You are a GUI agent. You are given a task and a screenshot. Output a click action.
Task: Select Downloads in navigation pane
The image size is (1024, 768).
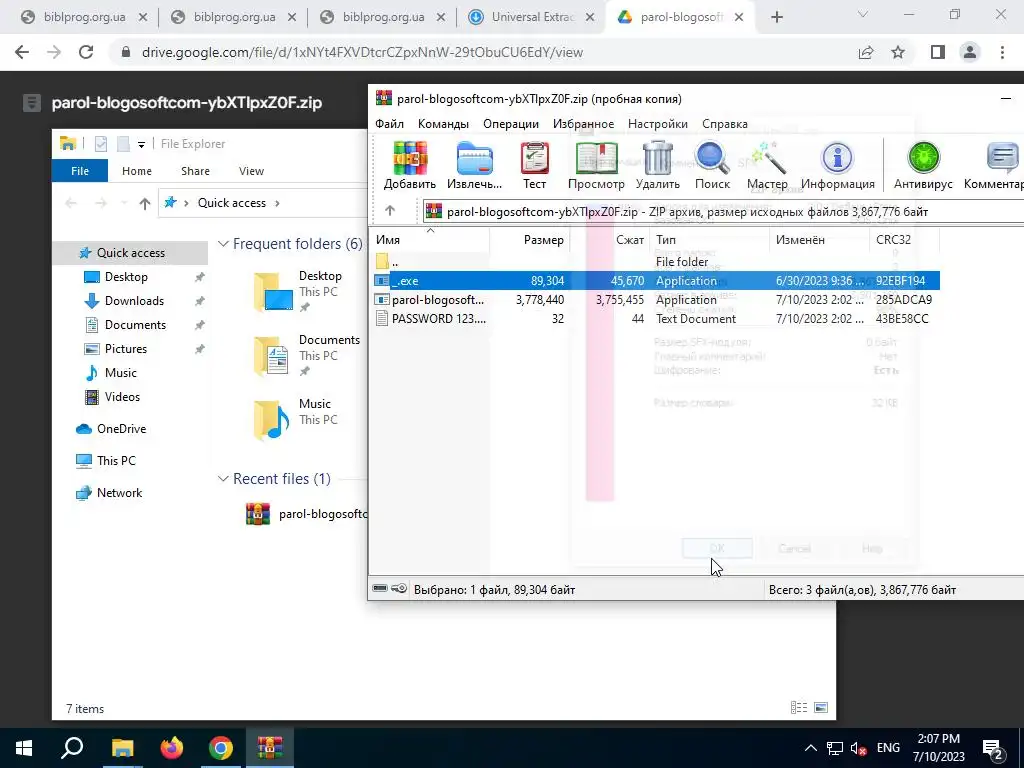tap(134, 301)
